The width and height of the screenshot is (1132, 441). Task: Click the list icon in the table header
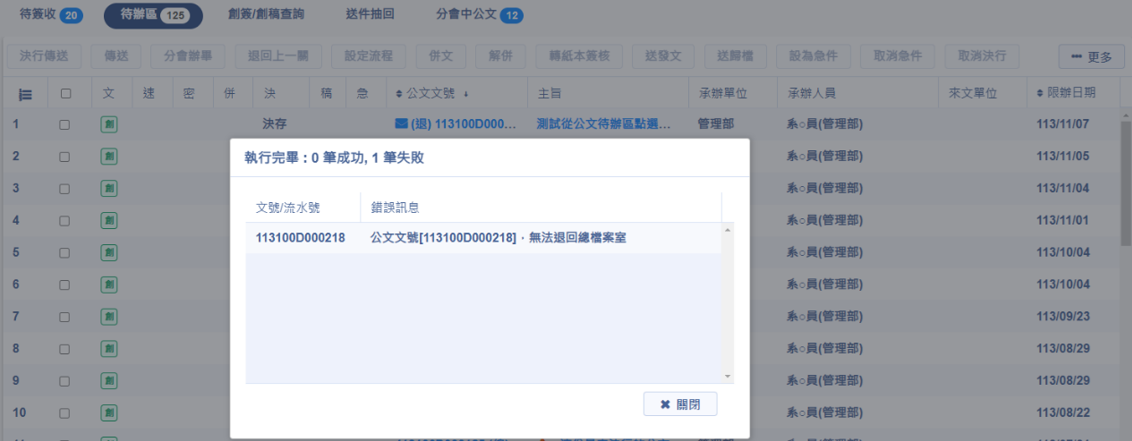(25, 94)
